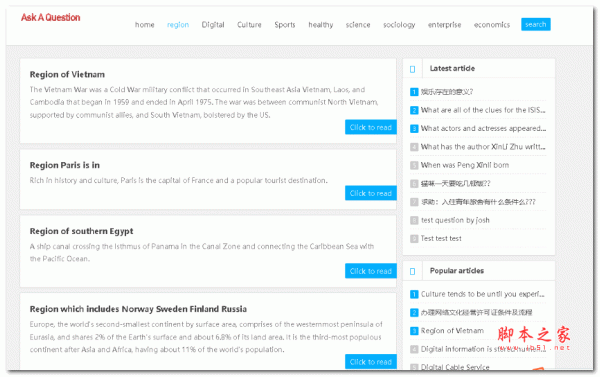This screenshot has width=600, height=377.
Task: Open the Norway Sweden Finland Russia article title
Action: click(x=138, y=309)
